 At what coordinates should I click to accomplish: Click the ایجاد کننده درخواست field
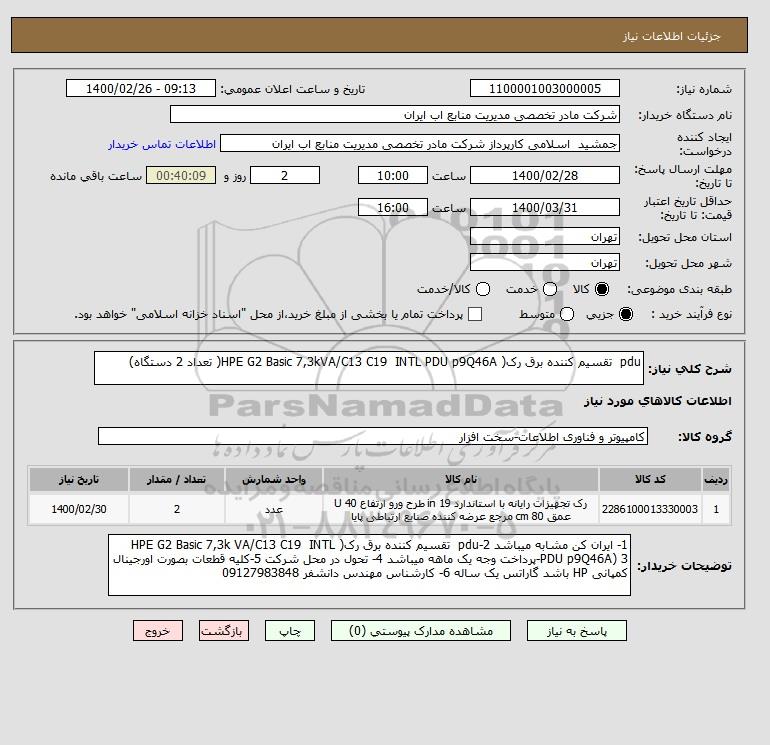(x=420, y=144)
